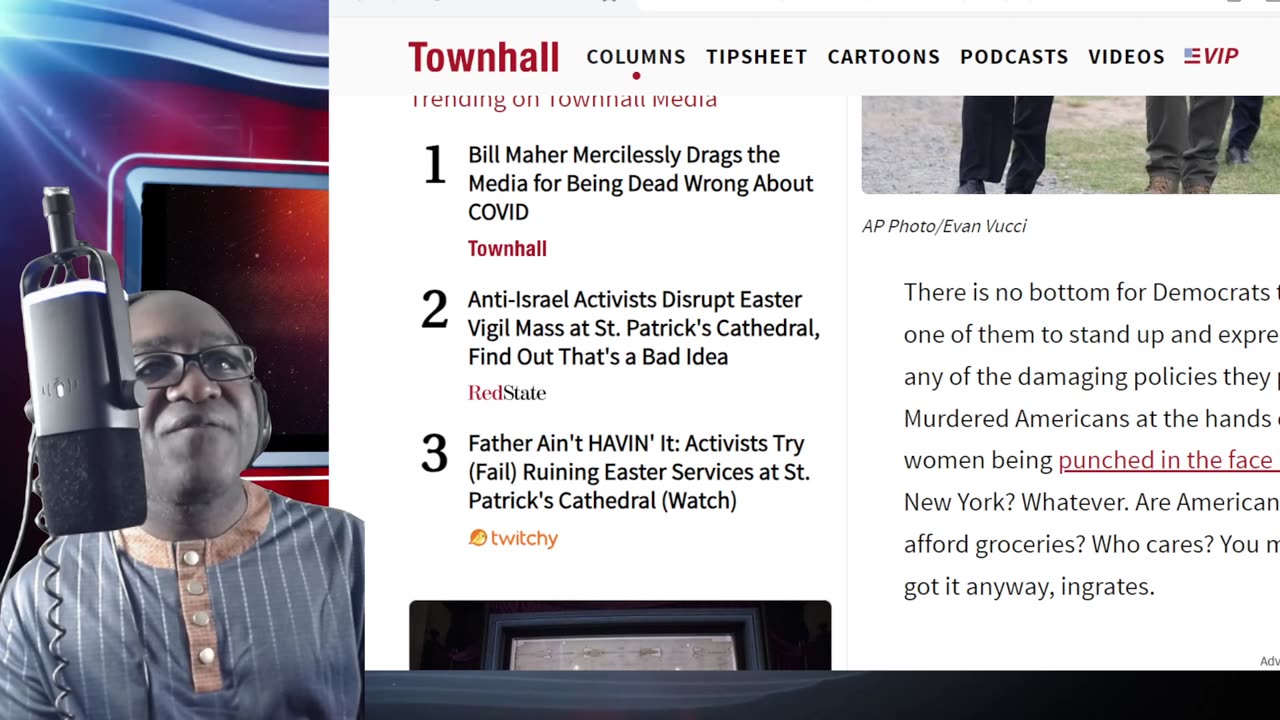The image size is (1280, 720).
Task: Read Bill Maher COVID media headline
Action: tap(641, 183)
